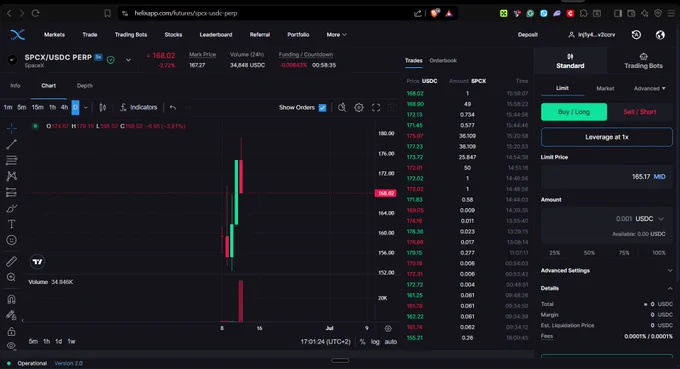Select the trend line drawing tool
Screen dimensions: 680x369
11,144
